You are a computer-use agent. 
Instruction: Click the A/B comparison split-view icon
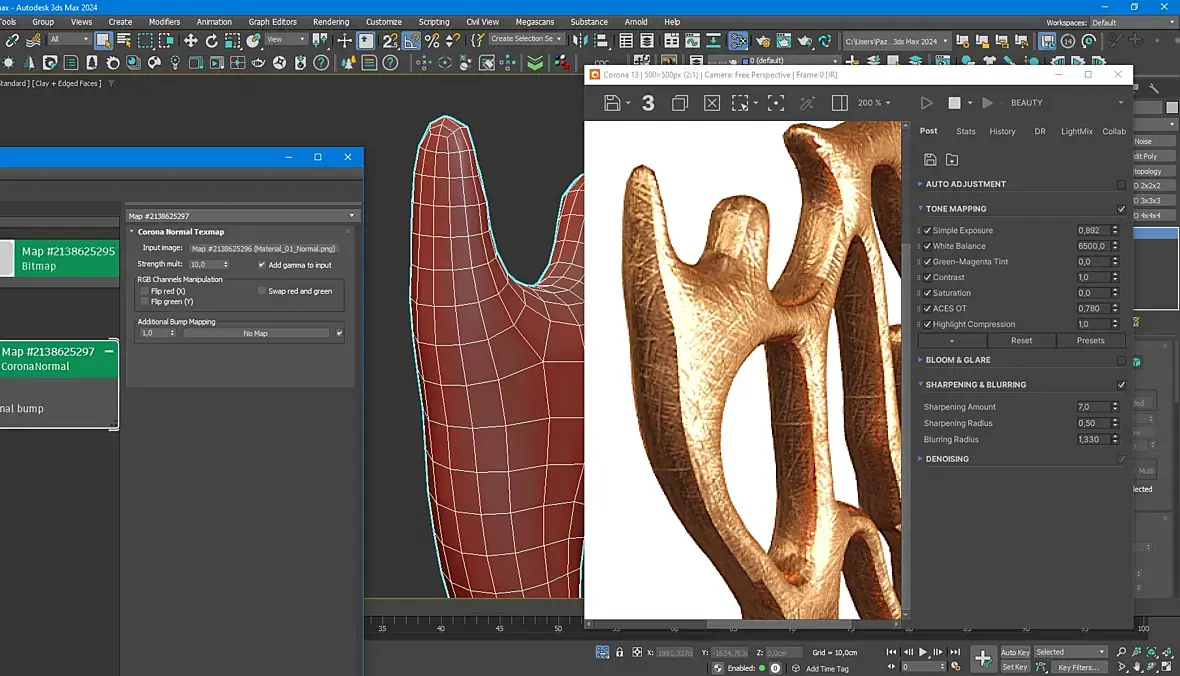coord(839,103)
